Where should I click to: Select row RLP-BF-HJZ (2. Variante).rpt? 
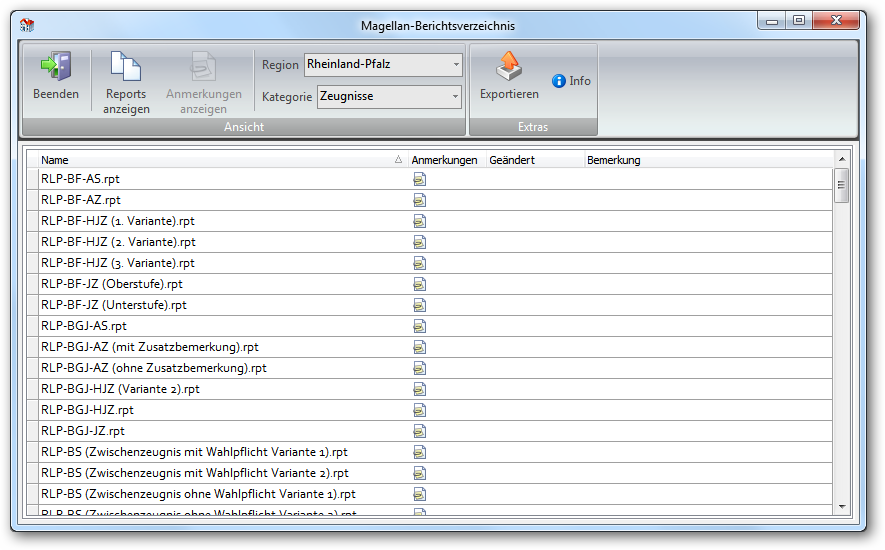(430, 242)
